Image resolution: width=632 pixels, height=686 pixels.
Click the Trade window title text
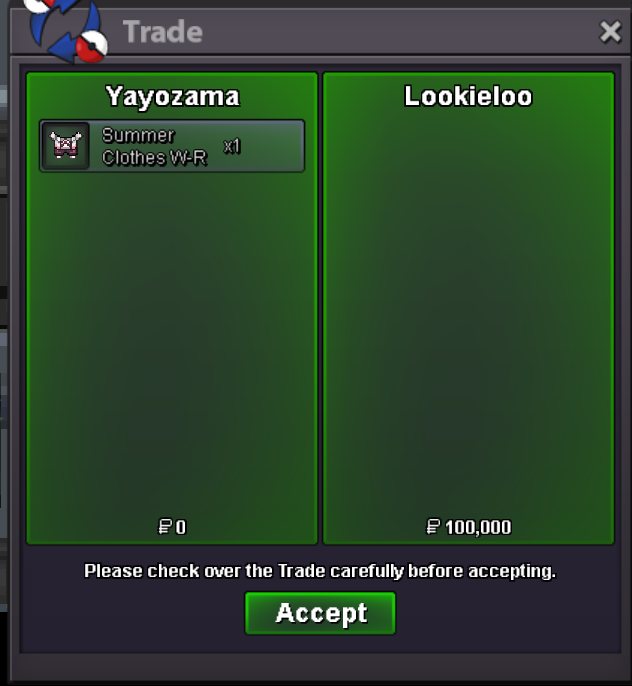163,32
